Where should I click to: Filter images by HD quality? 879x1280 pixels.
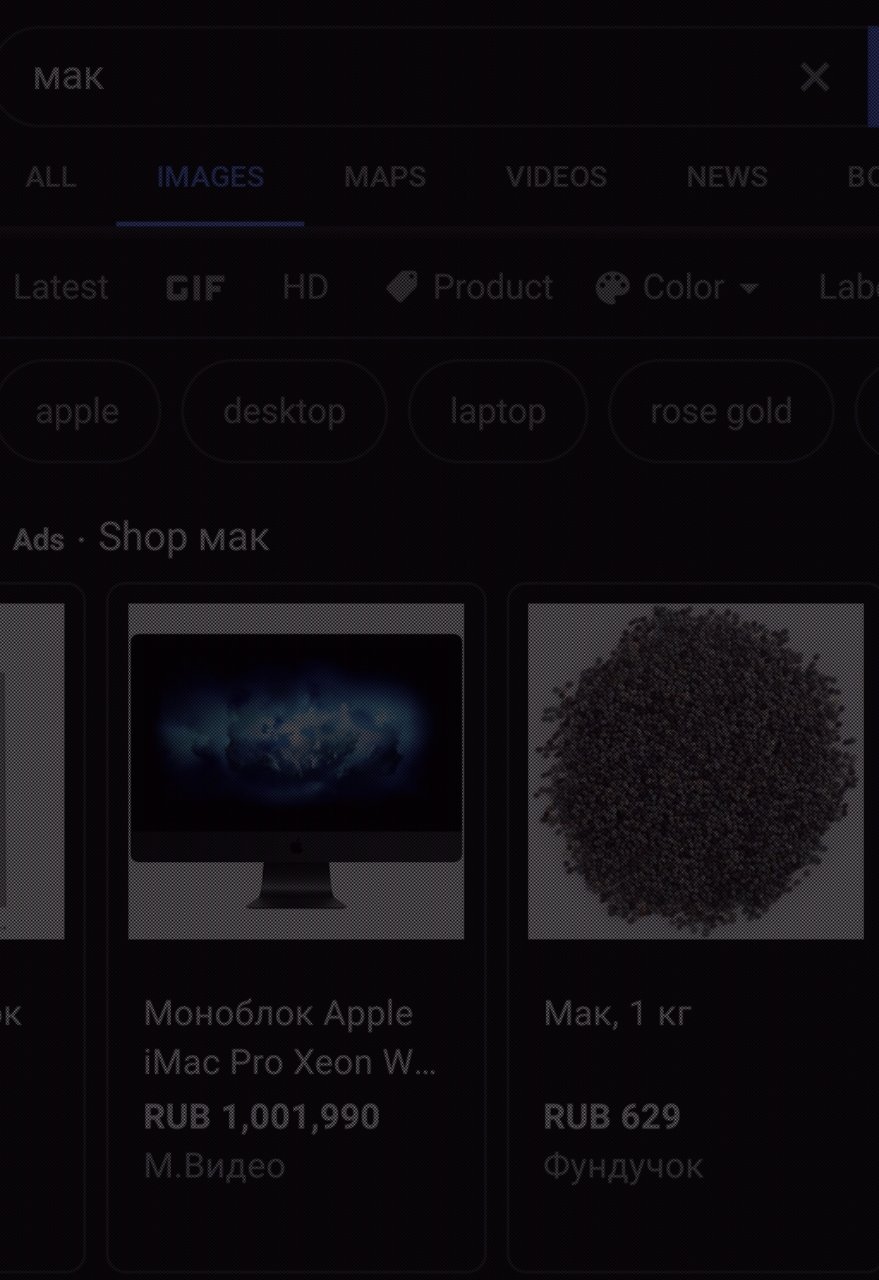click(305, 288)
